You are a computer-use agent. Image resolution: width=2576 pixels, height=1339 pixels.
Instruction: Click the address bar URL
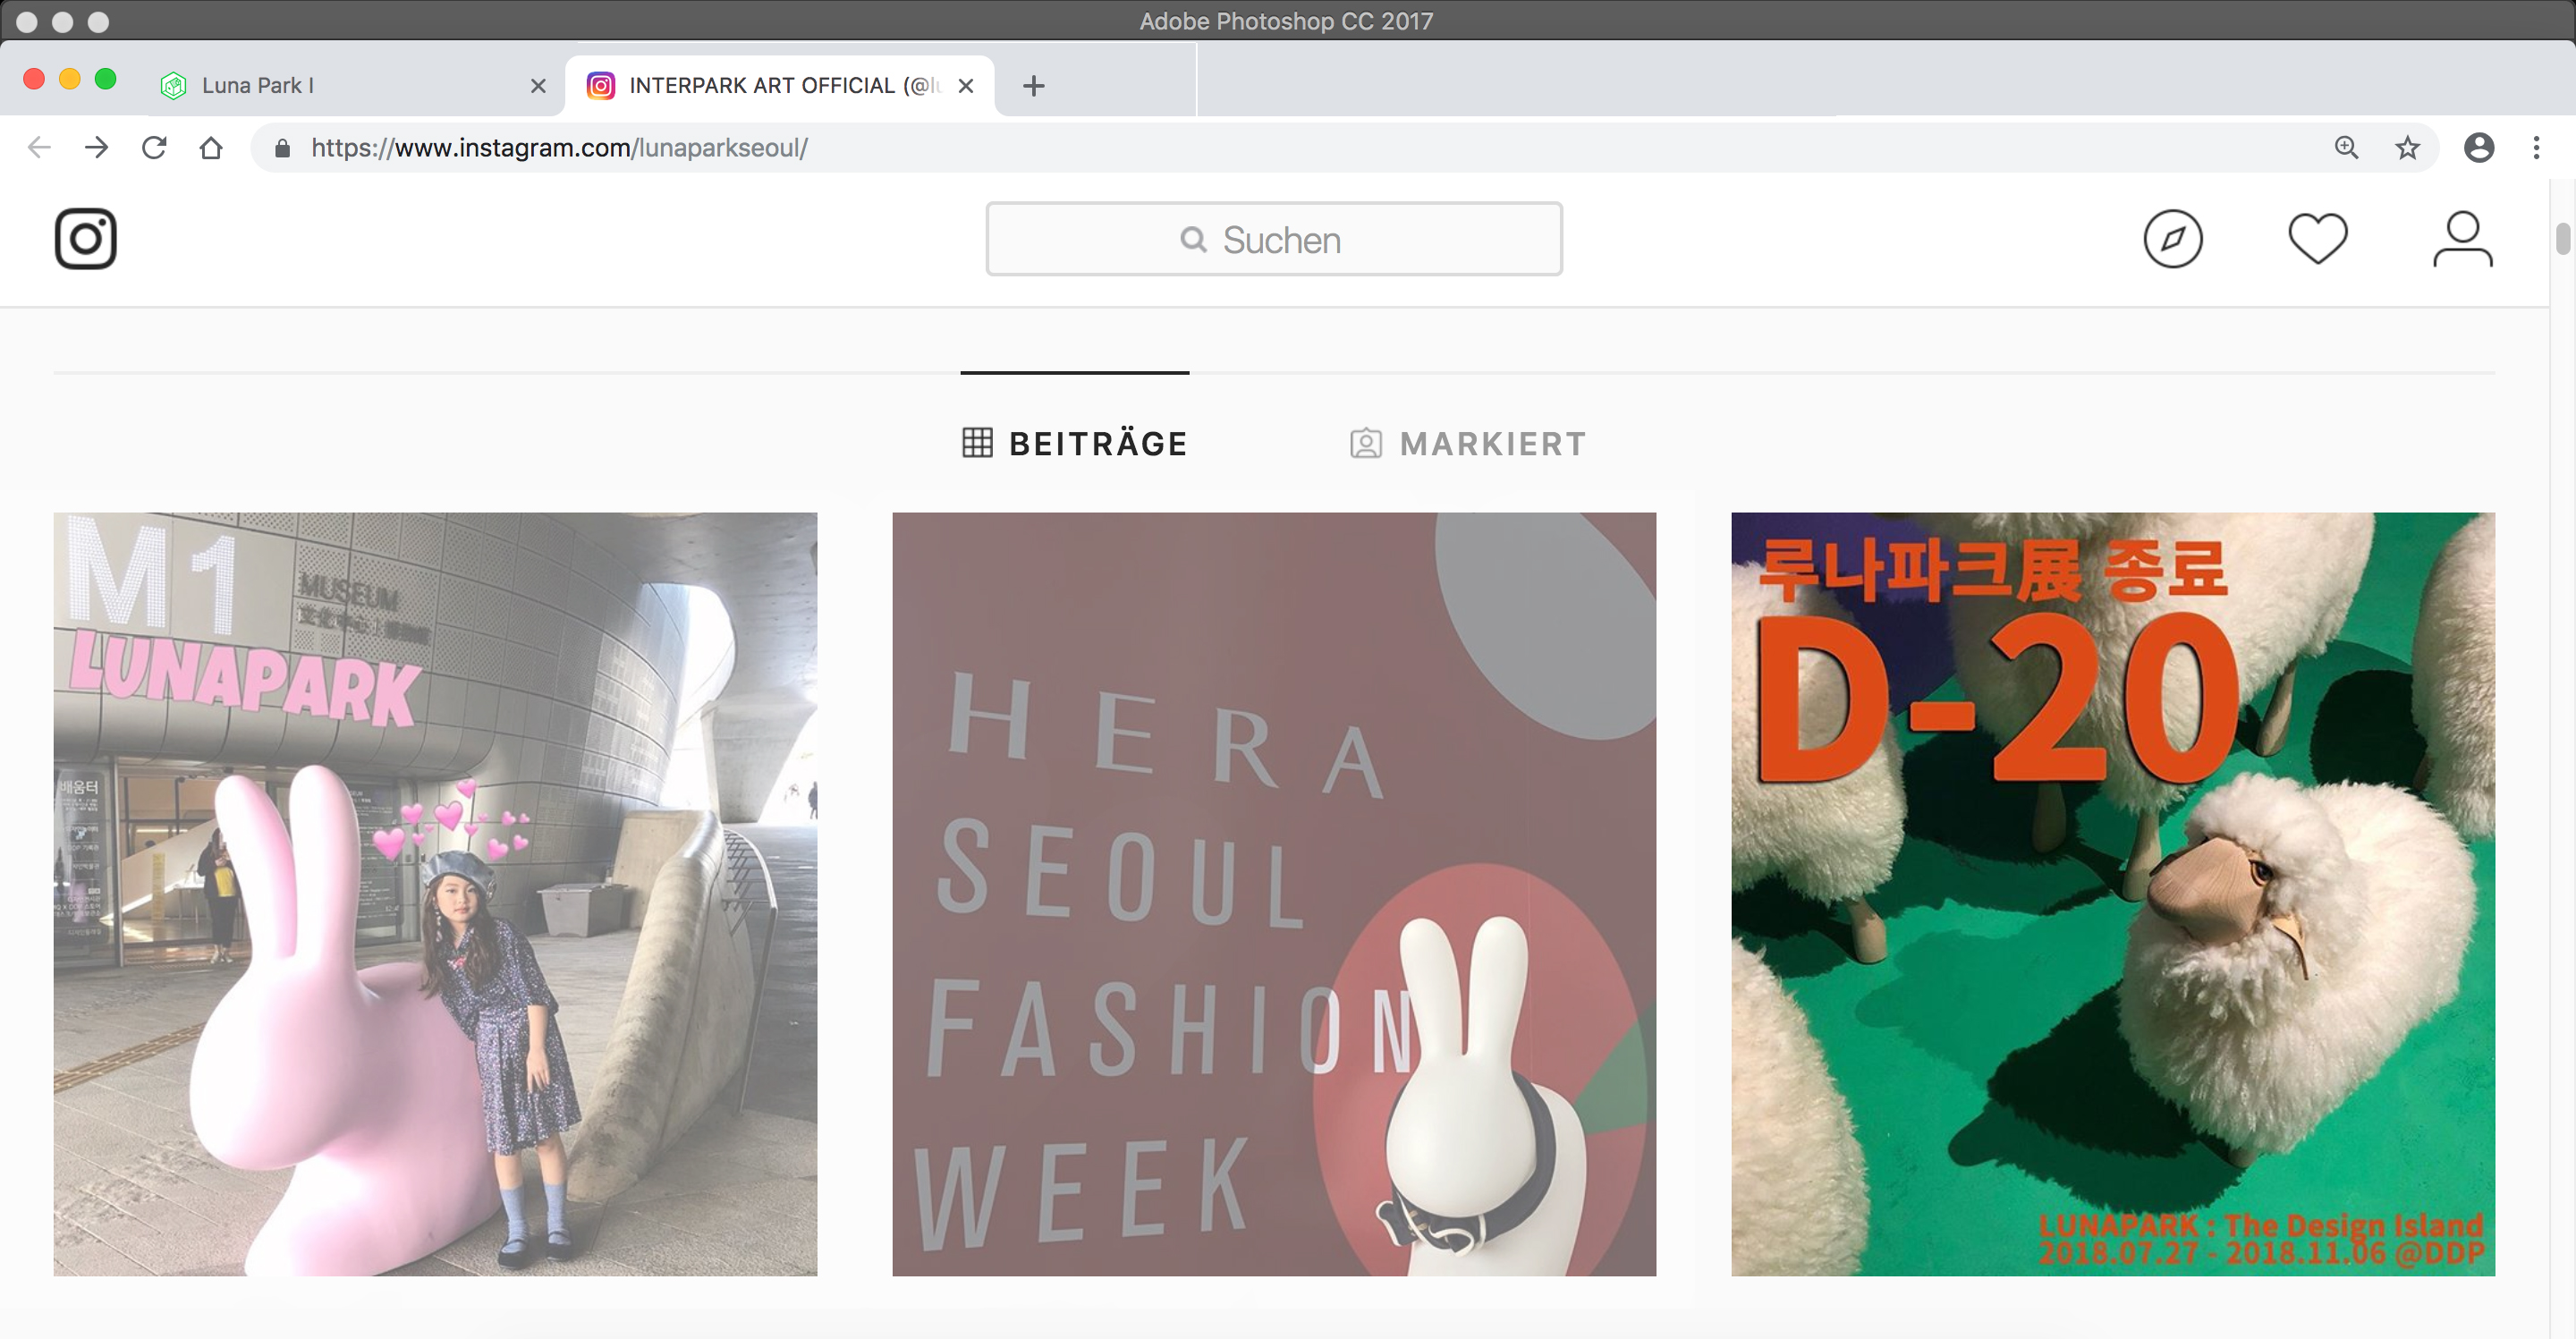[560, 148]
